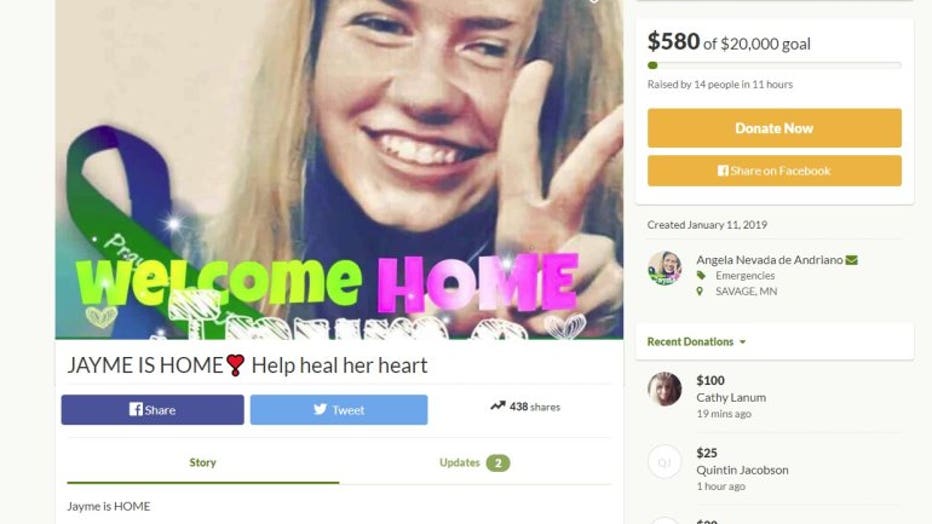
Task: Click the green tag icon next to Emergencies
Action: (701, 276)
